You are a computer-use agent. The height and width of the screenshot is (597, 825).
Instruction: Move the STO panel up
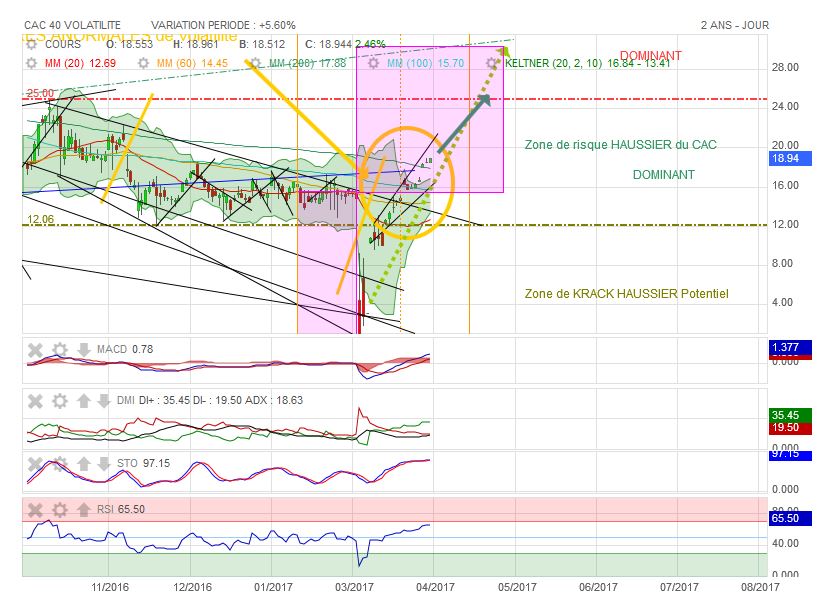tap(83, 464)
